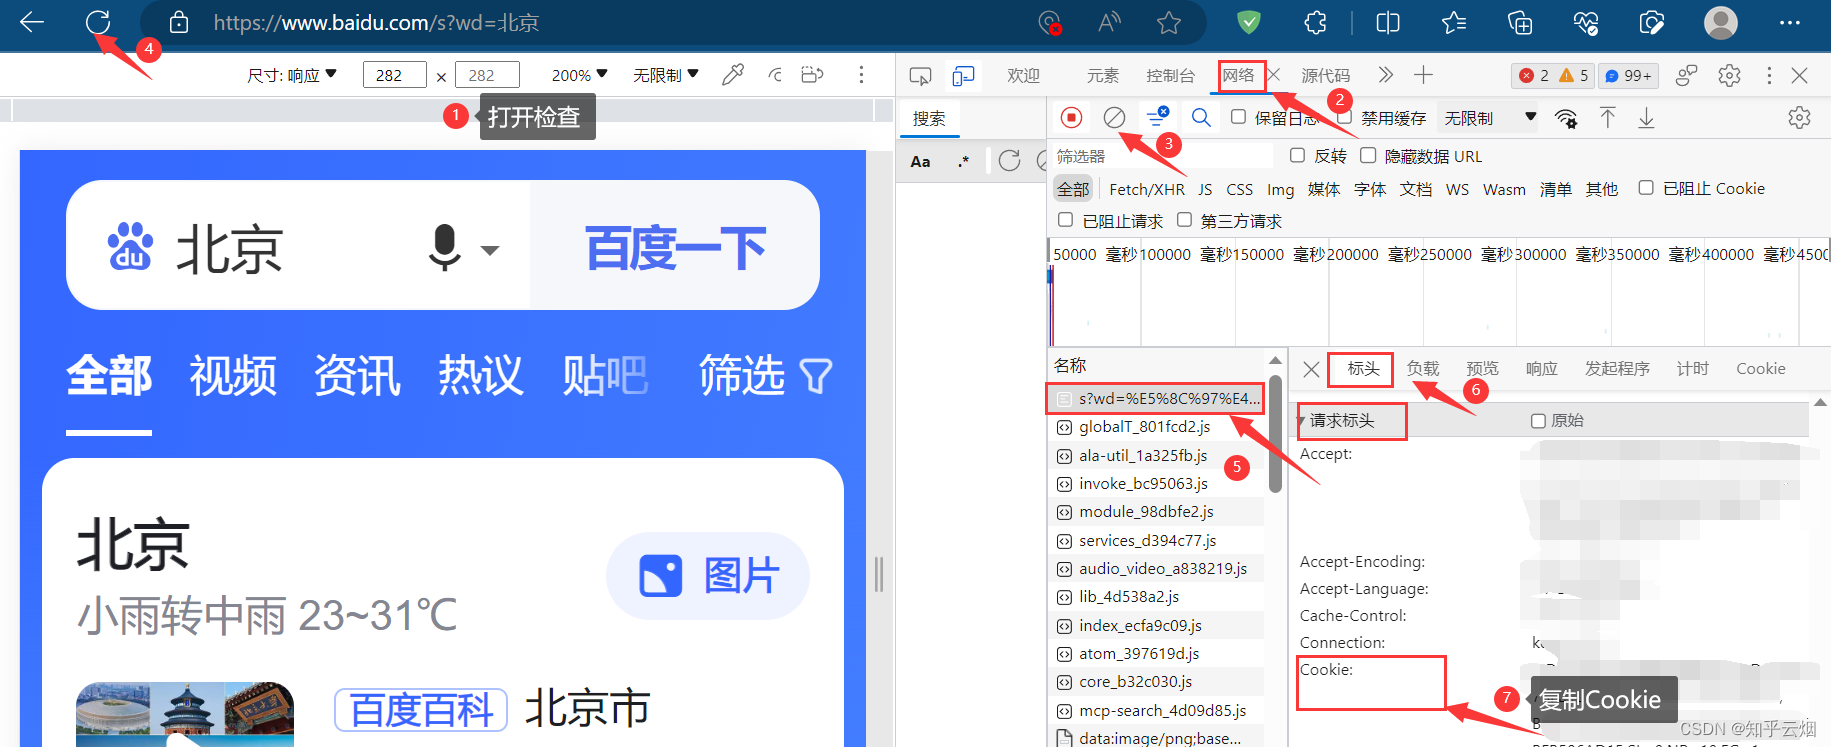Image resolution: width=1831 pixels, height=747 pixels.
Task: Click 图片 button on 北京 card
Action: (x=708, y=576)
